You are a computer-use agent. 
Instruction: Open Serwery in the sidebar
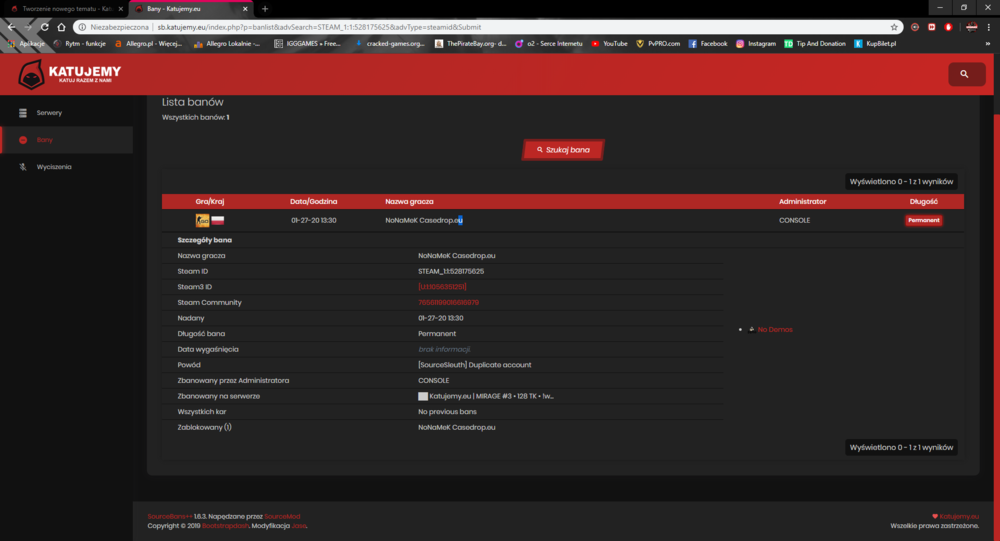click(49, 113)
